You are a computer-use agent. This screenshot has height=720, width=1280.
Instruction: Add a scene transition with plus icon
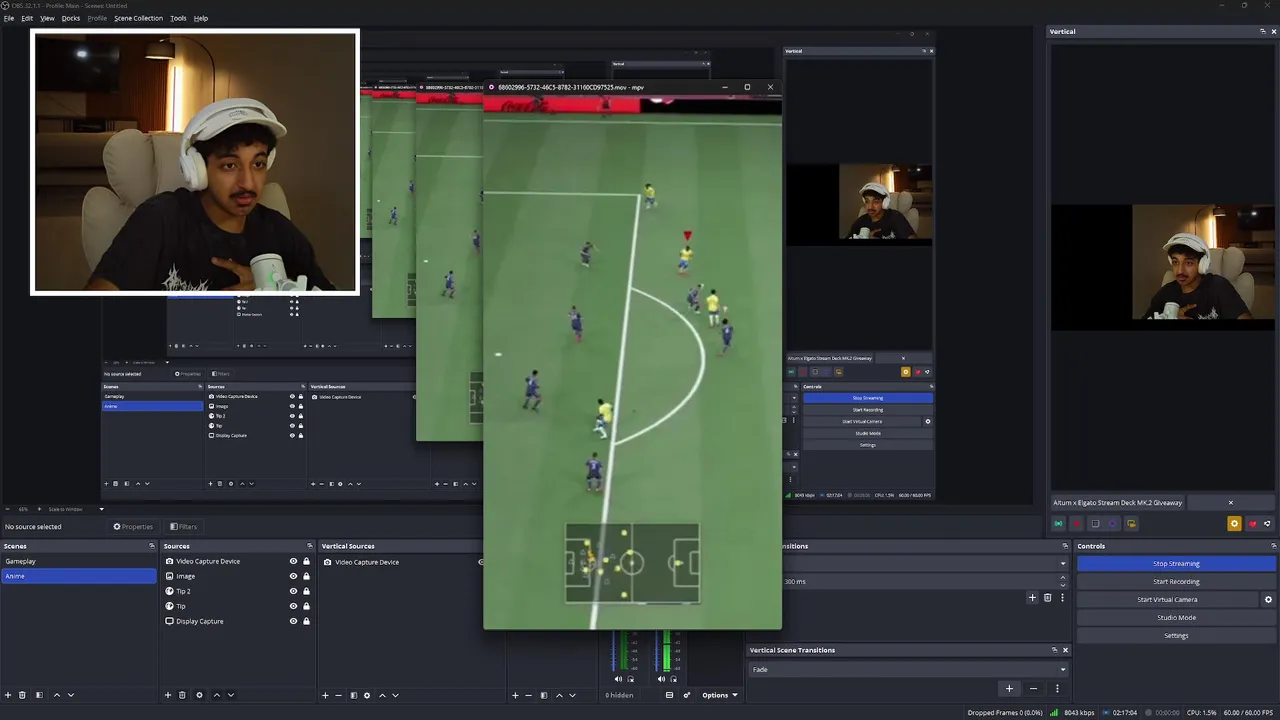coord(1032,598)
